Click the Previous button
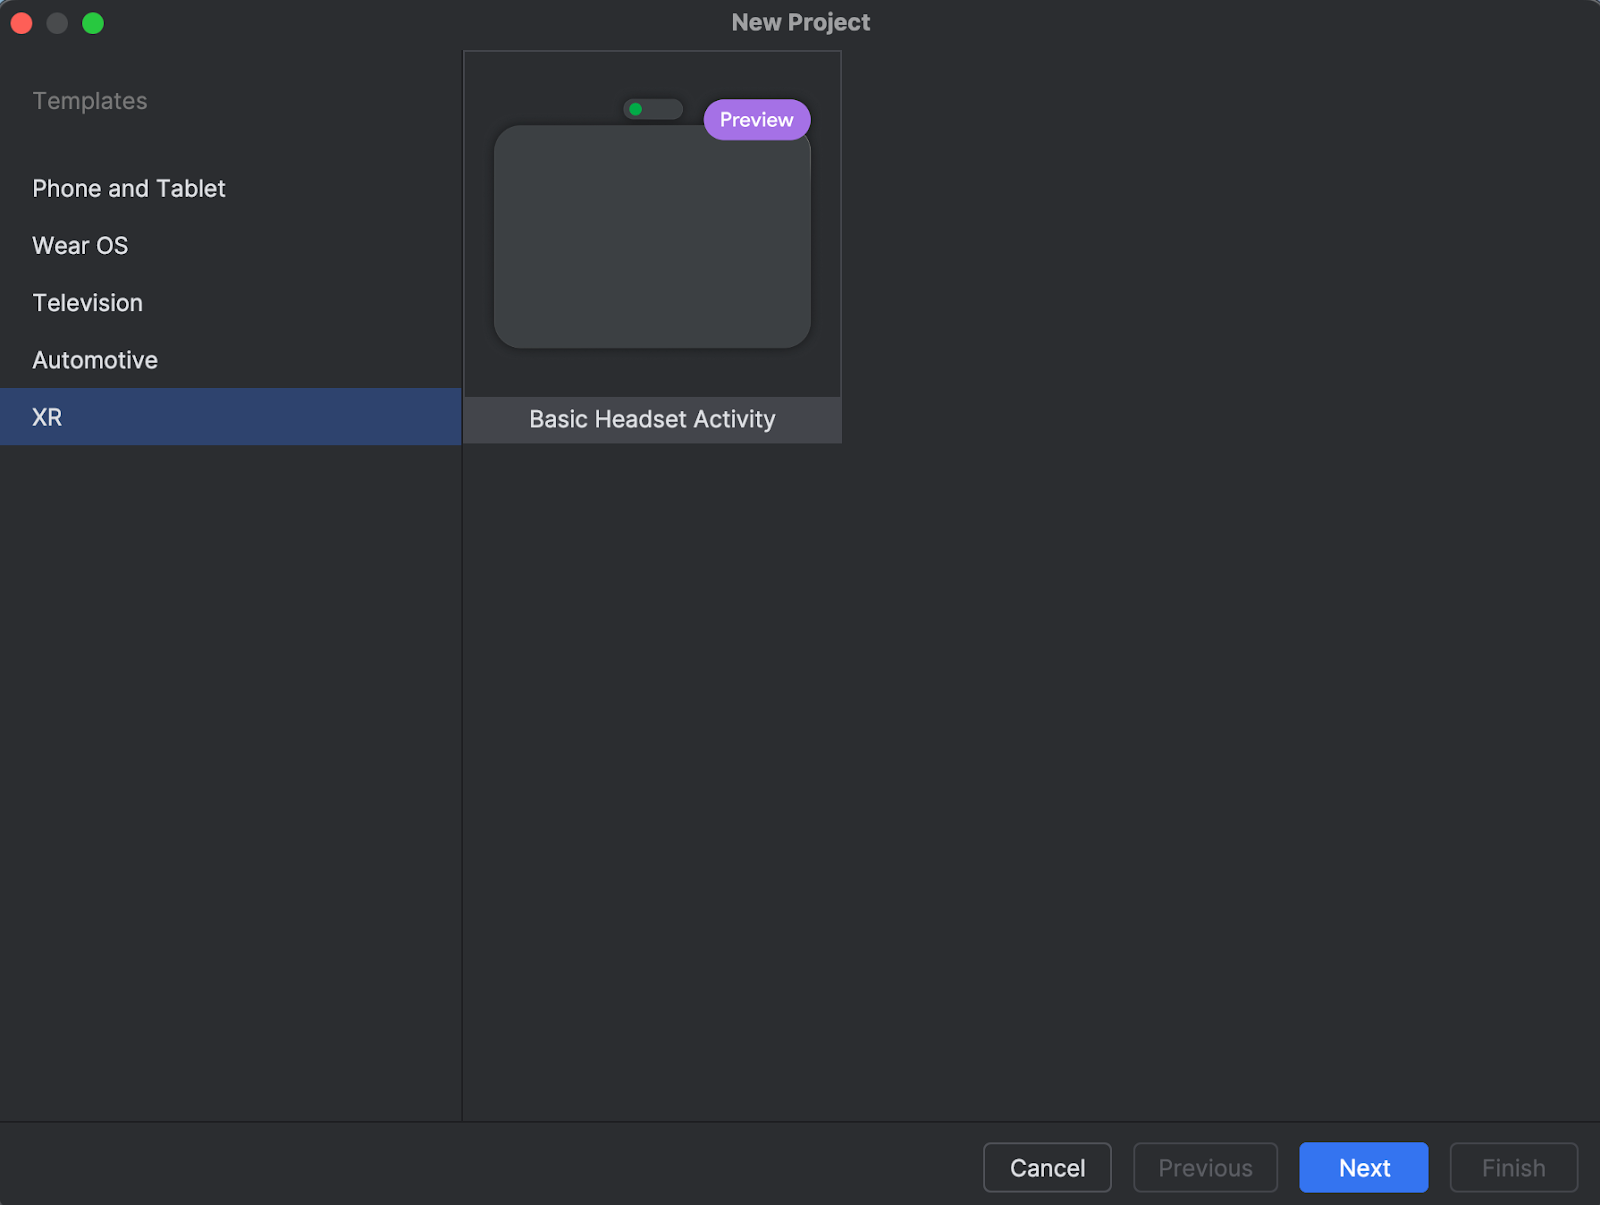Screen dimensions: 1600x1205 click(x=1204, y=1167)
